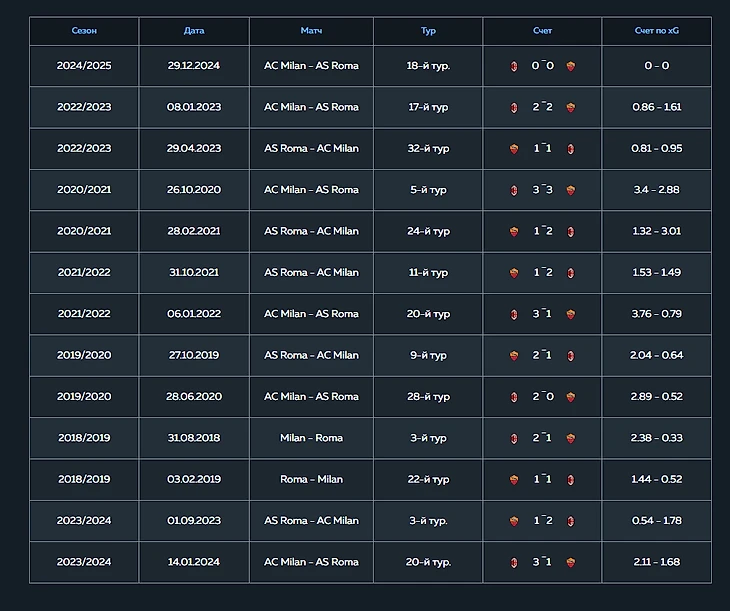The image size is (730, 611).
Task: Click the Сезон column header
Action: (x=84, y=31)
